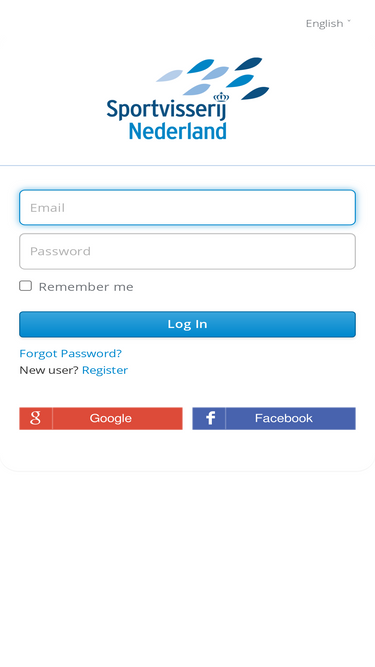This screenshot has height=667, width=375.
Task: Click the small caret beside English
Action: (x=349, y=21)
